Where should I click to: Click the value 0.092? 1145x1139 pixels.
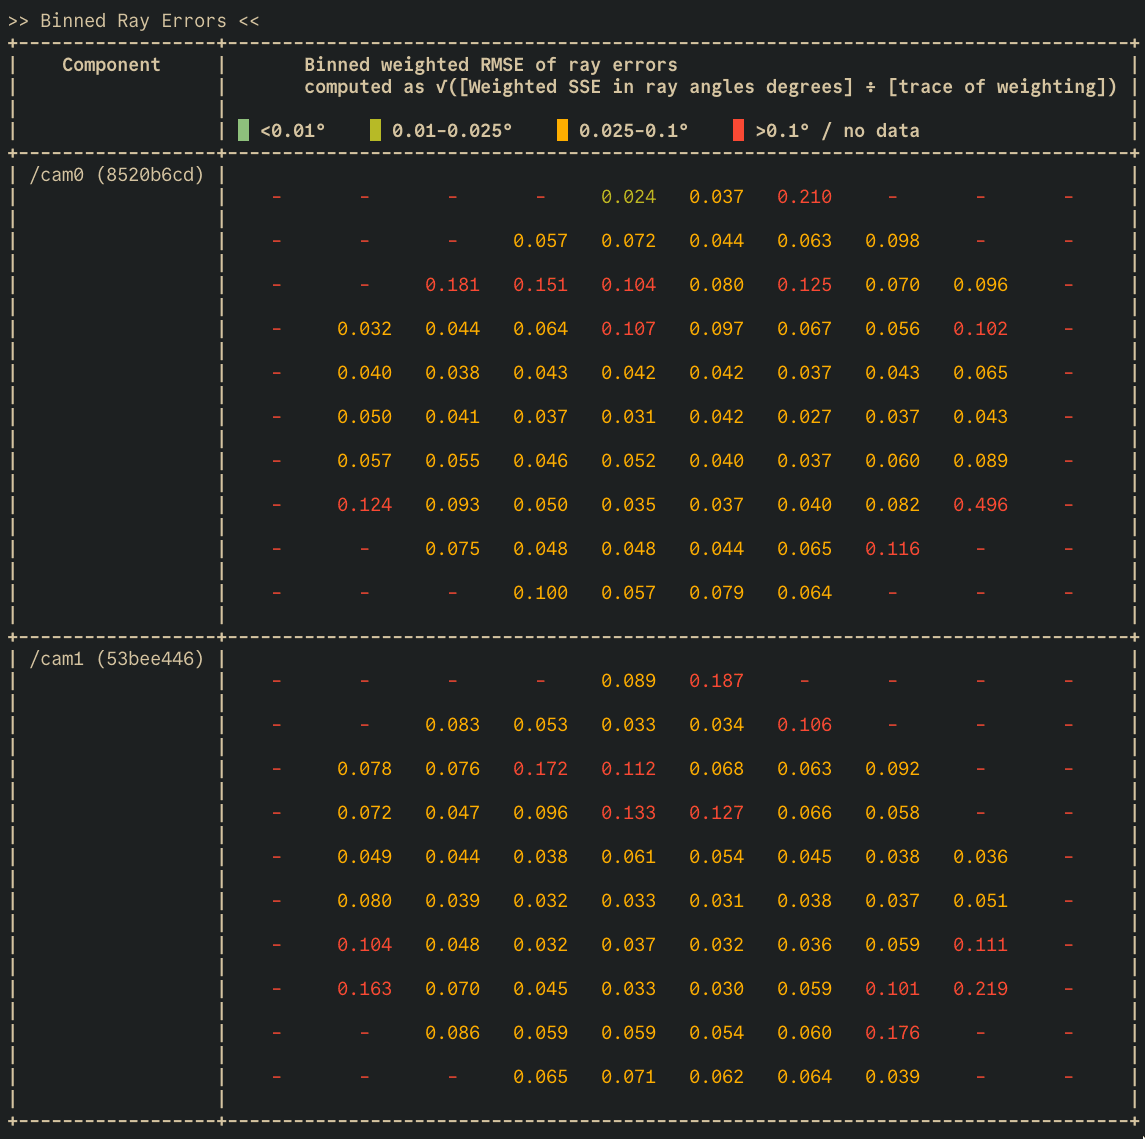[892, 769]
